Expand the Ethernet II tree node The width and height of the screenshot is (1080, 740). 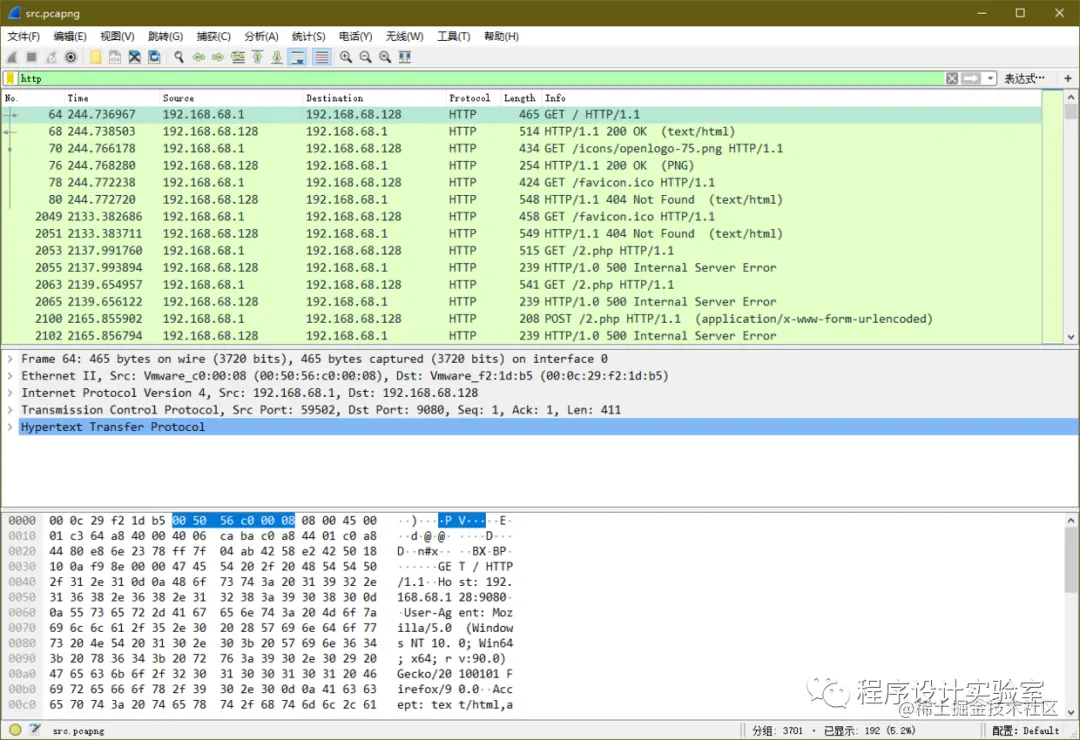10,376
